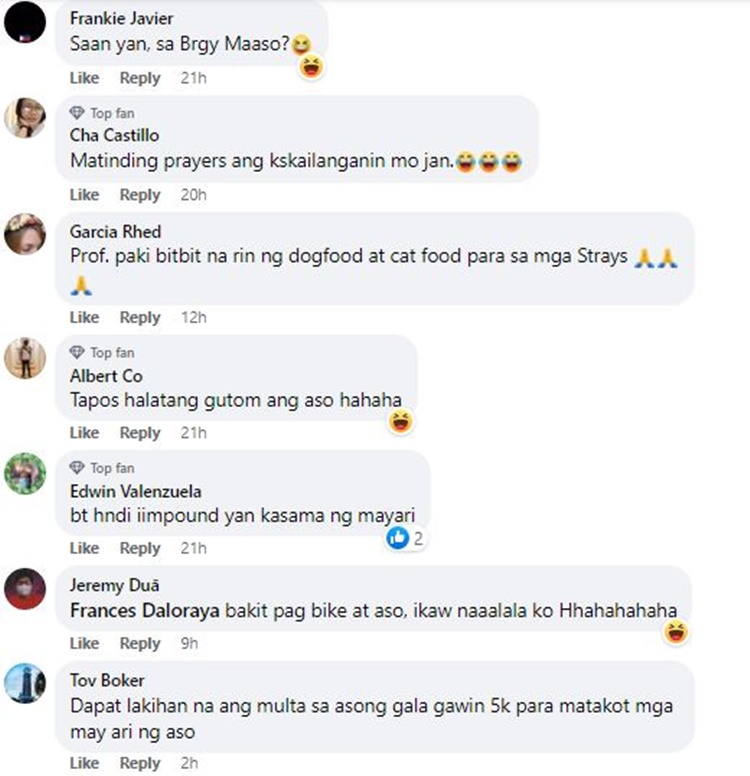Open Jeremy Duā's profile name link
Viewport: 750px width, 776px height.
[114, 585]
